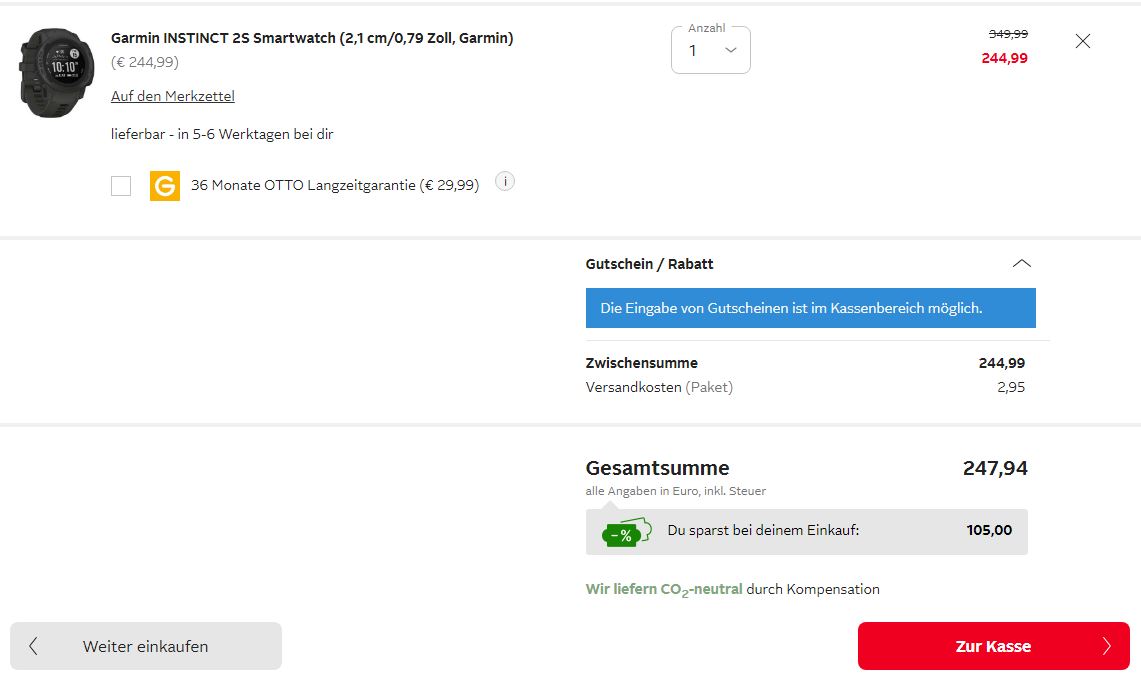This screenshot has width=1141, height=674.
Task: Open Garmin INSTINCT 2S Smartwatch product title
Action: (311, 38)
